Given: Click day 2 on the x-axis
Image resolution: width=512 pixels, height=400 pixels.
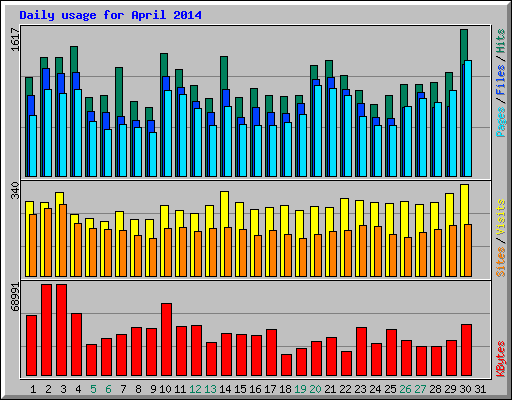Looking at the screenshot, I should pos(48,389).
